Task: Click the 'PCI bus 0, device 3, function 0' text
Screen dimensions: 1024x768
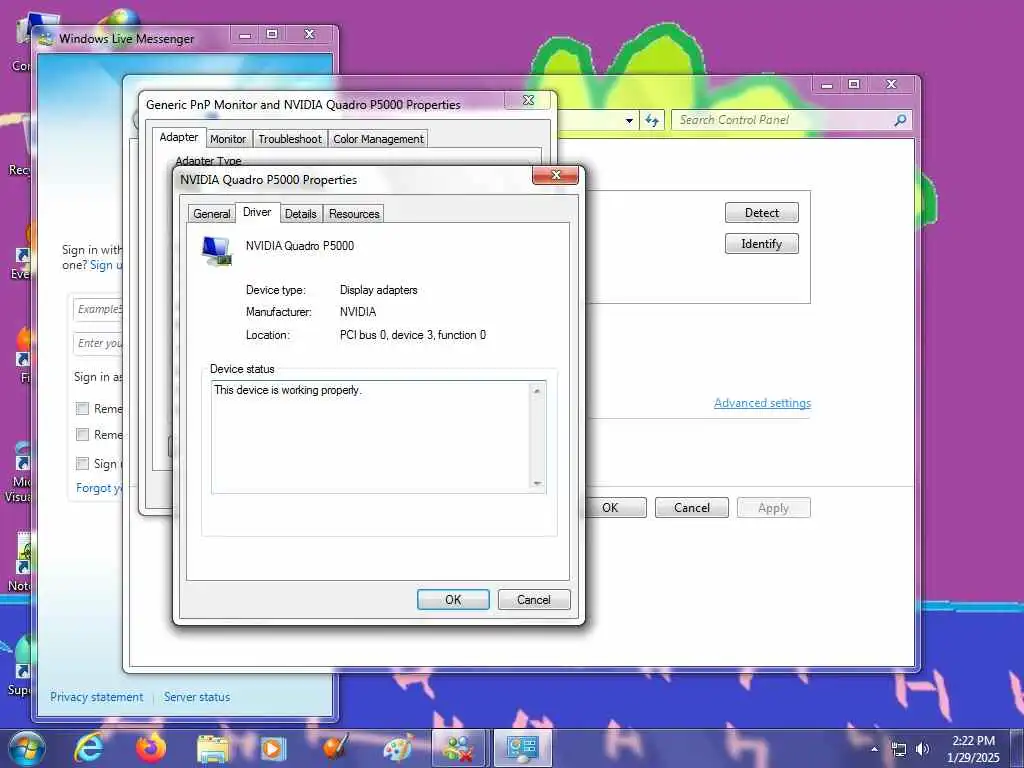Action: coord(413,335)
